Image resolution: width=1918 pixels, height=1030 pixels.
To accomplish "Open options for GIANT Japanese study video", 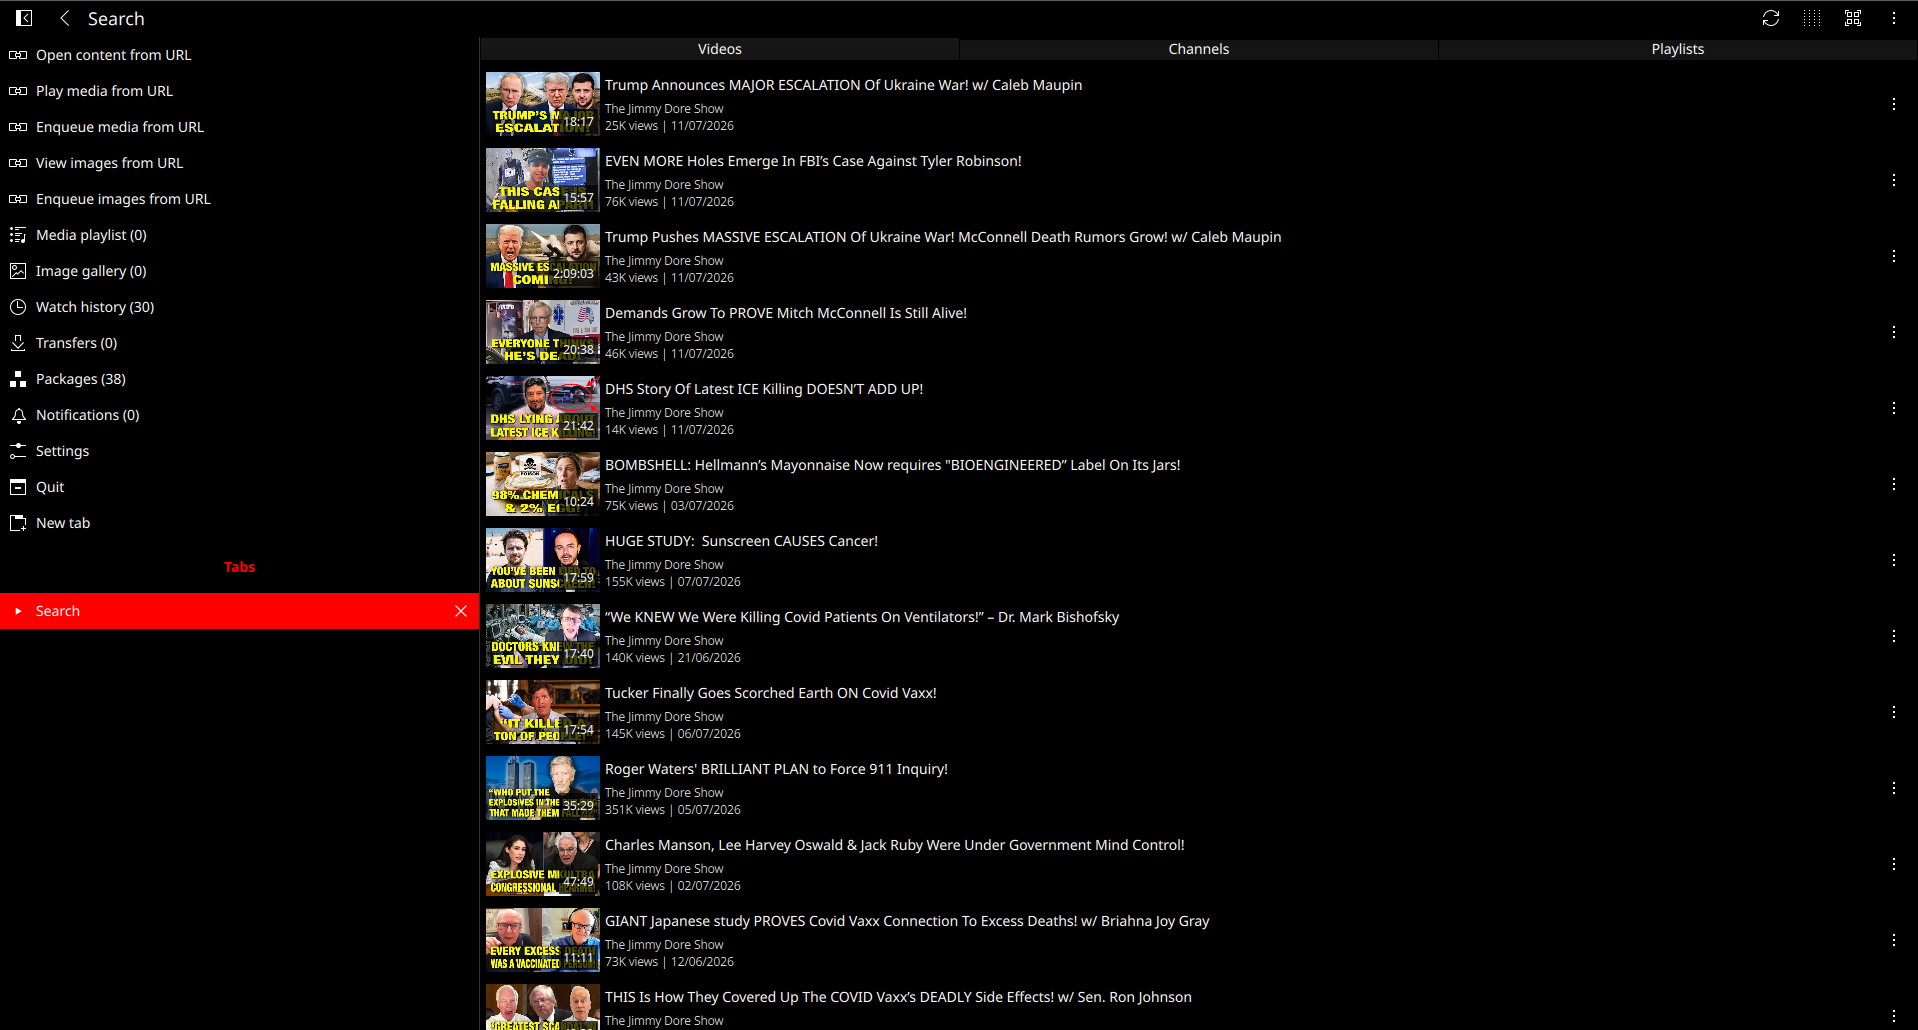I will [1894, 940].
